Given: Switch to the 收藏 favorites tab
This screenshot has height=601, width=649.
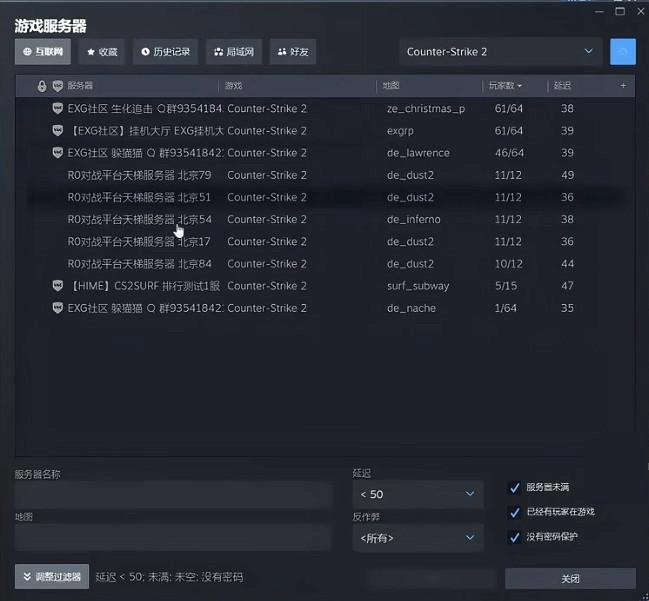Looking at the screenshot, I should coord(102,52).
